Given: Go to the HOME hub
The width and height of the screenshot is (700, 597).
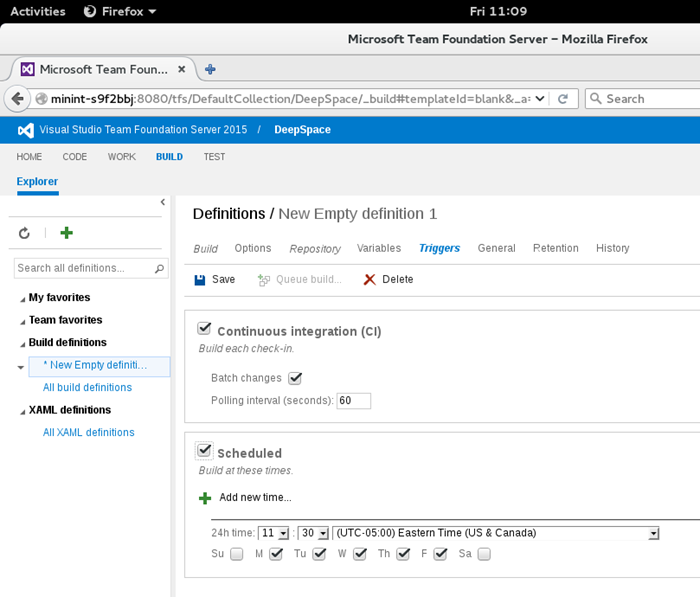Looking at the screenshot, I should point(29,157).
